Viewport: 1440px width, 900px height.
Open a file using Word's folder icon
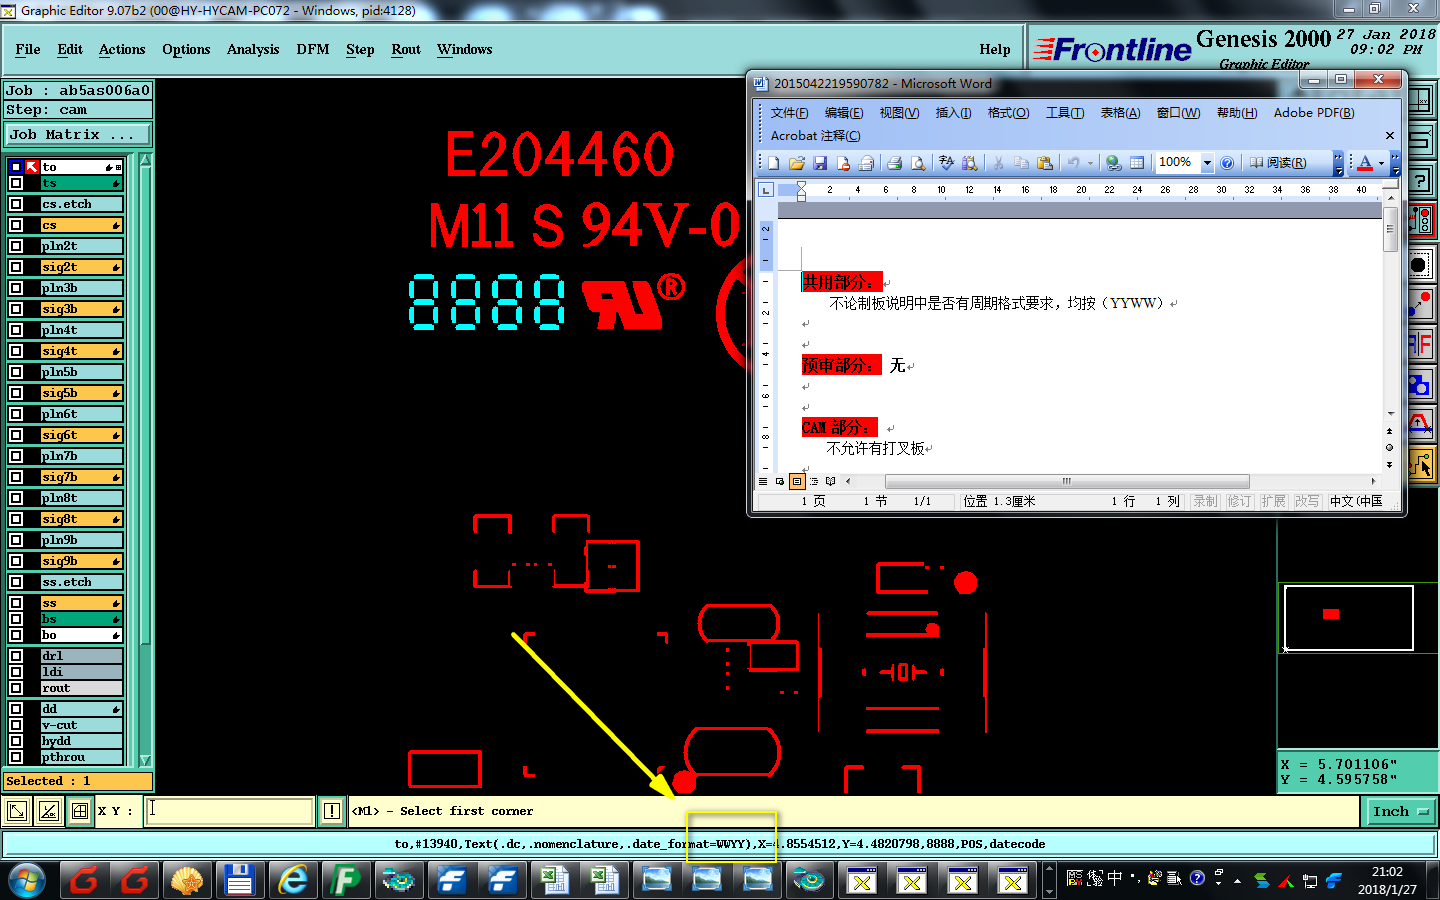click(x=797, y=163)
